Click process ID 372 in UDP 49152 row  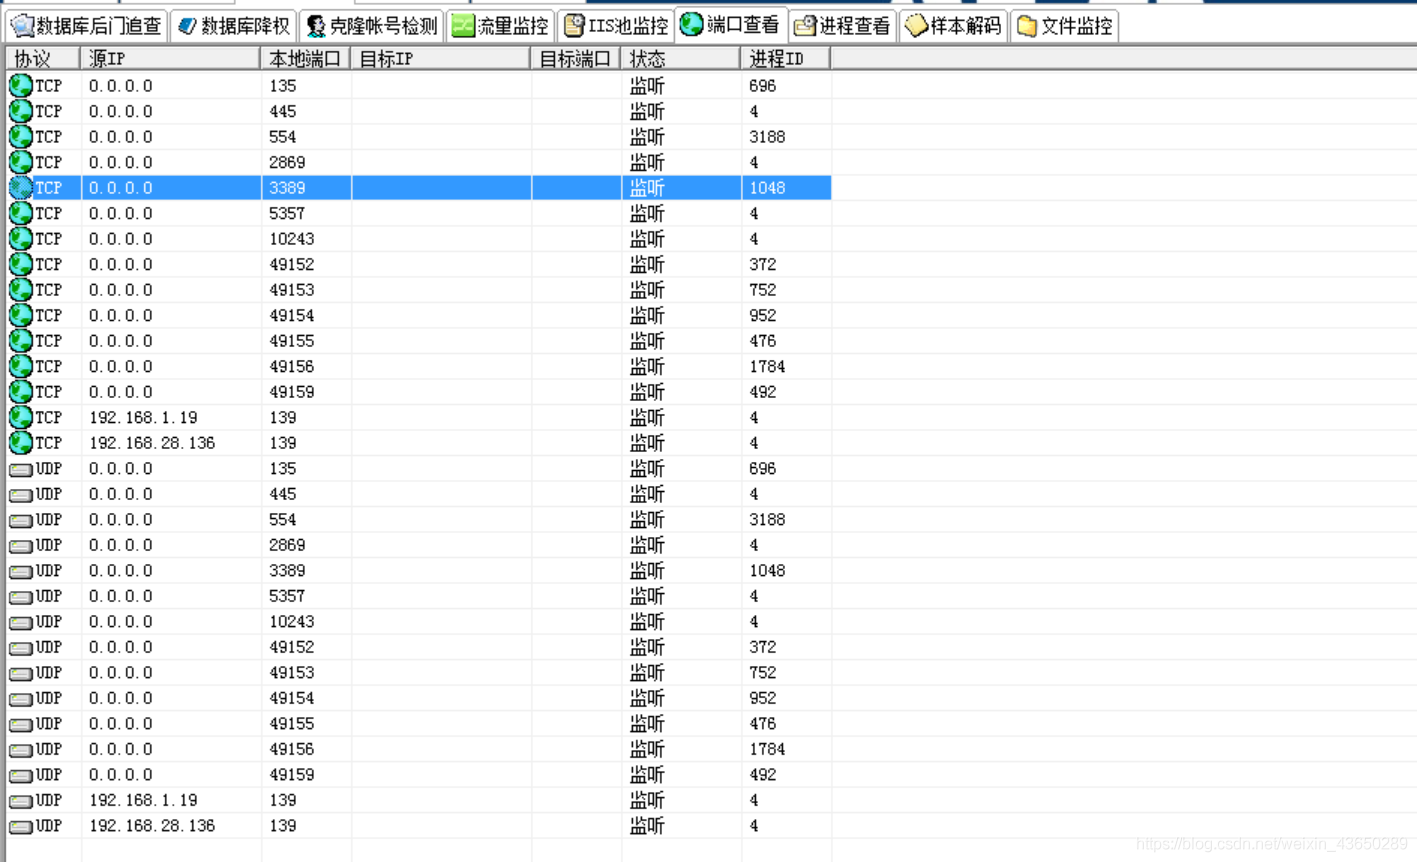coord(762,647)
